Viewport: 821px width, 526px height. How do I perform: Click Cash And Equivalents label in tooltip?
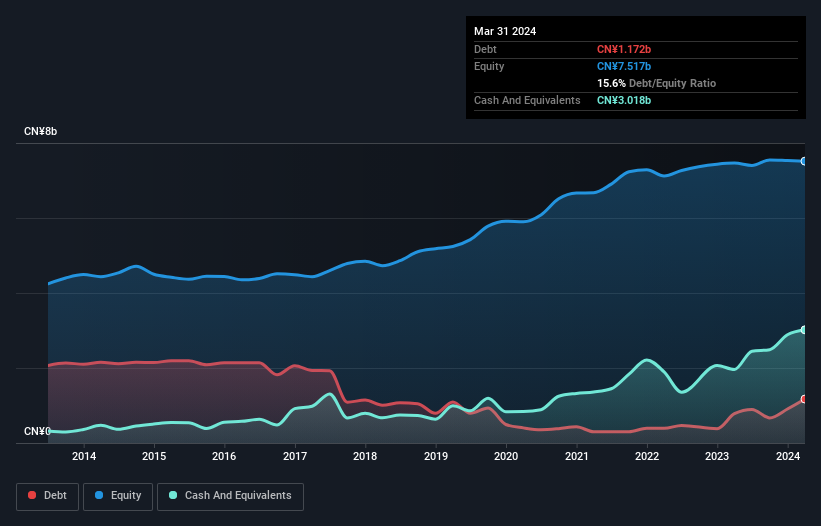point(527,100)
